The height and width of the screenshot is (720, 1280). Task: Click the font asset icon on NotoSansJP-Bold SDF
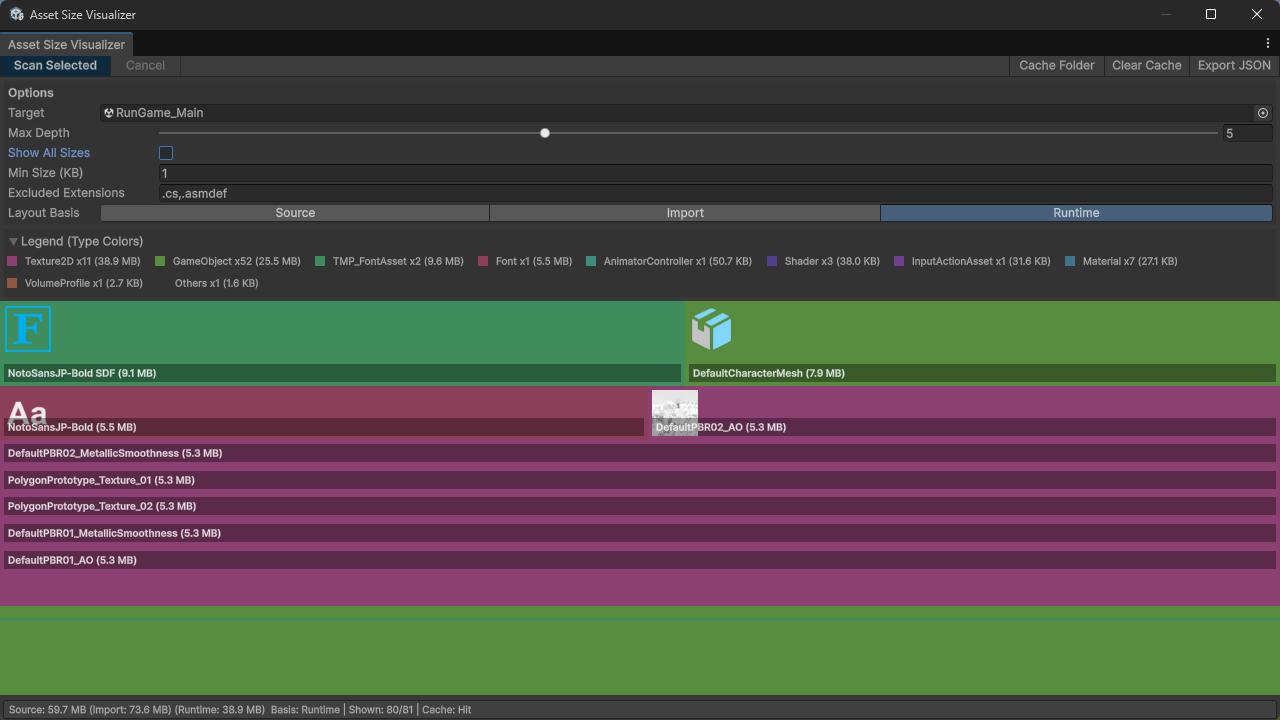click(x=27, y=328)
